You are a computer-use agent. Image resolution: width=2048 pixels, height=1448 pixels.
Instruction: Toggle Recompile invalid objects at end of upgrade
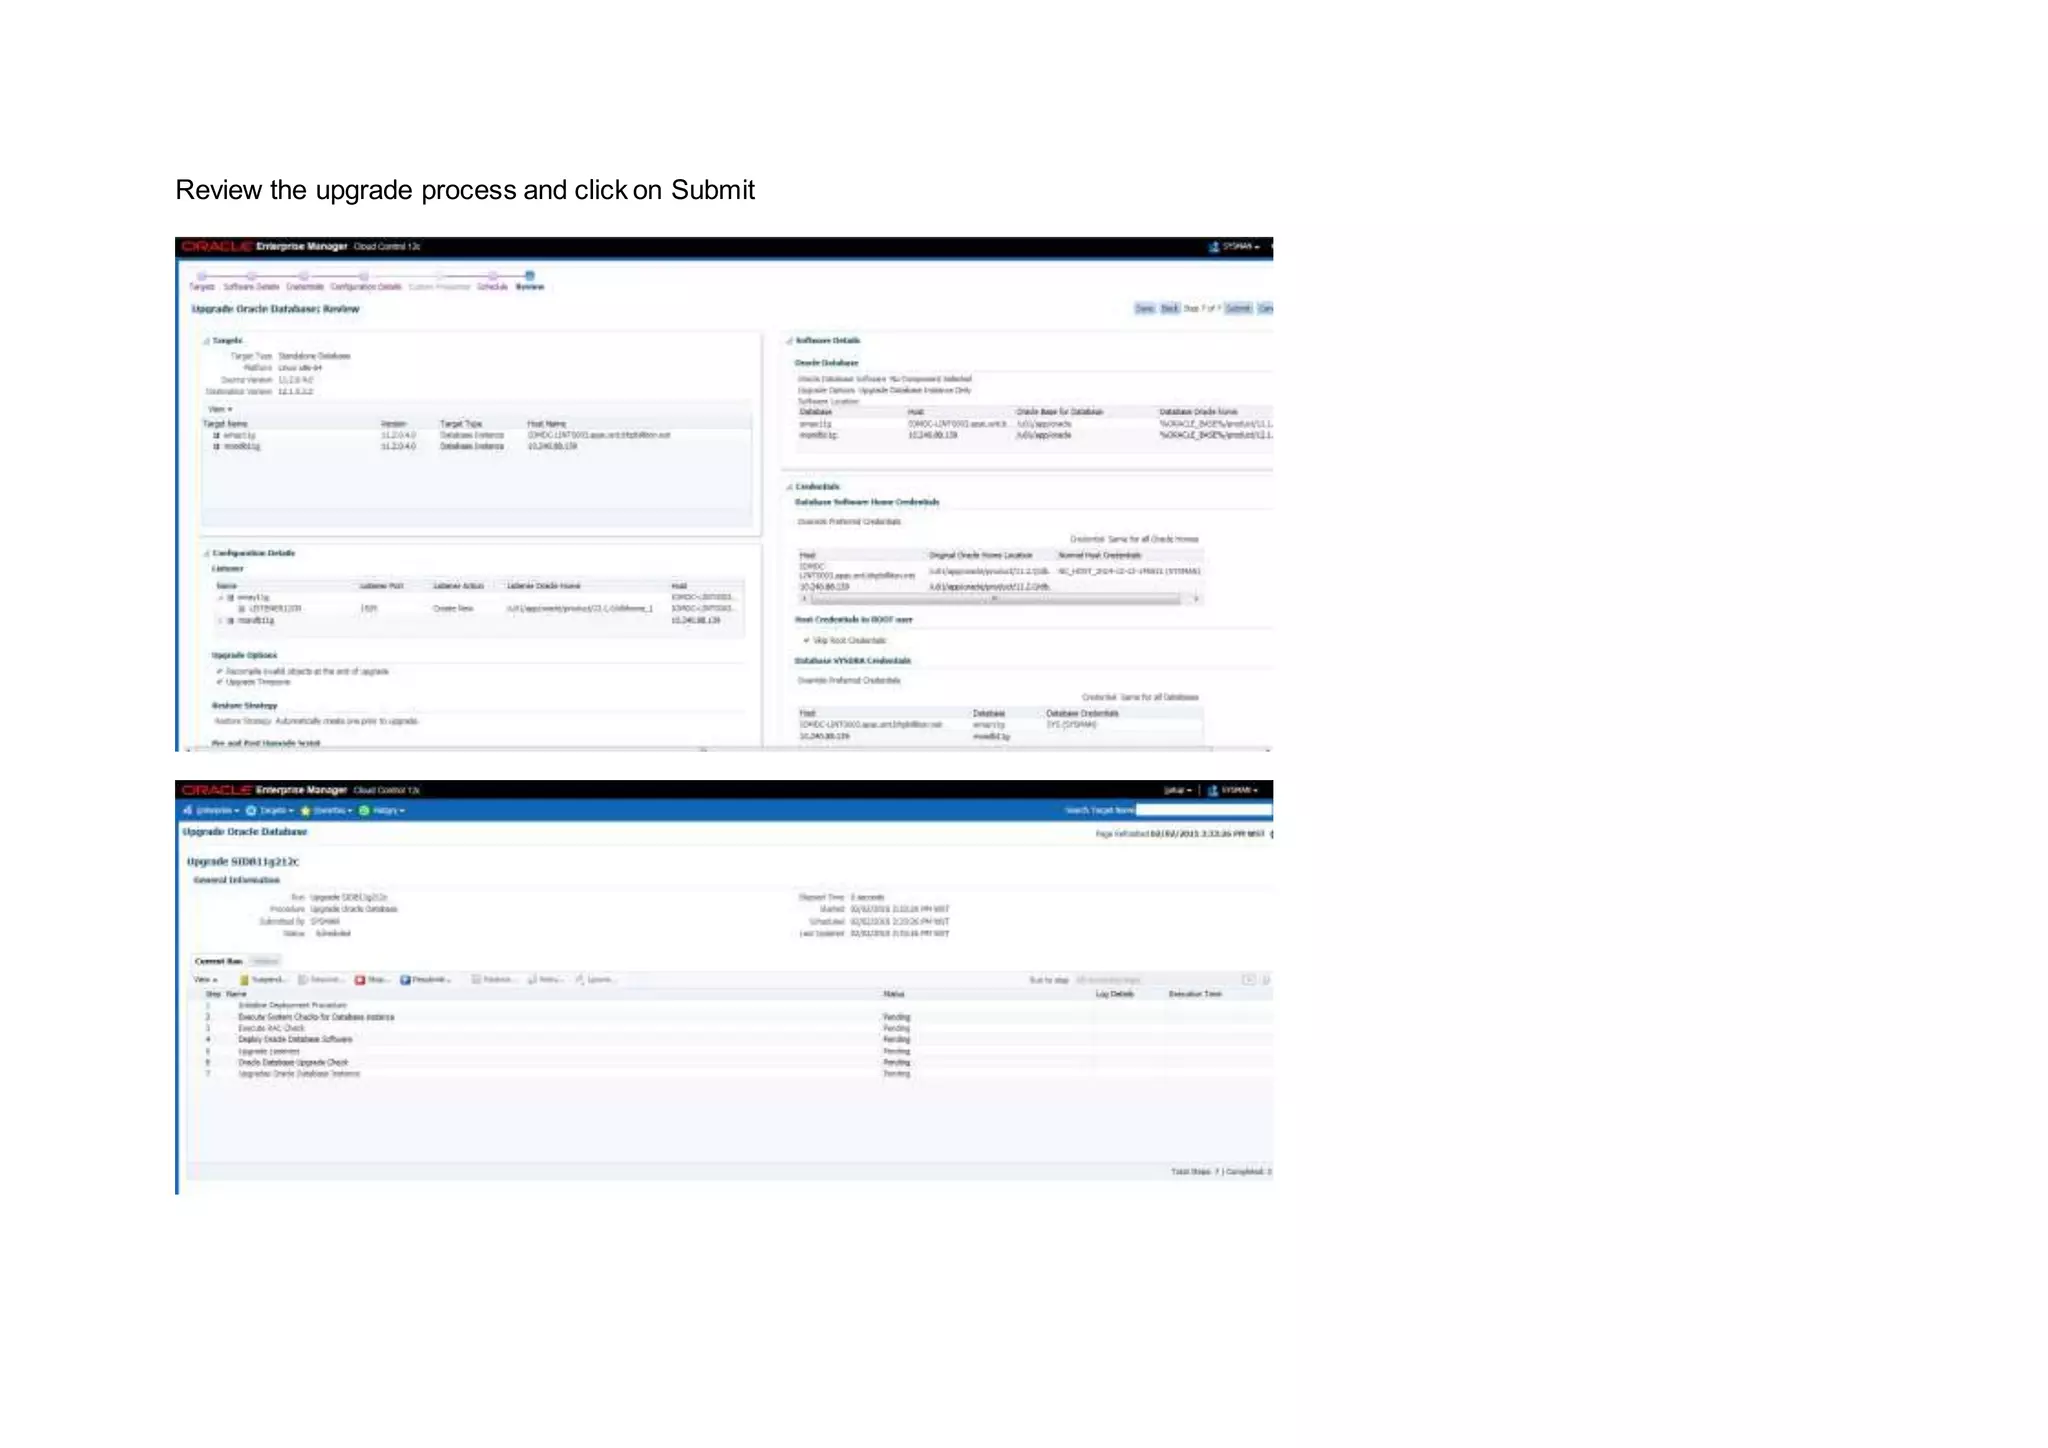tap(220, 671)
